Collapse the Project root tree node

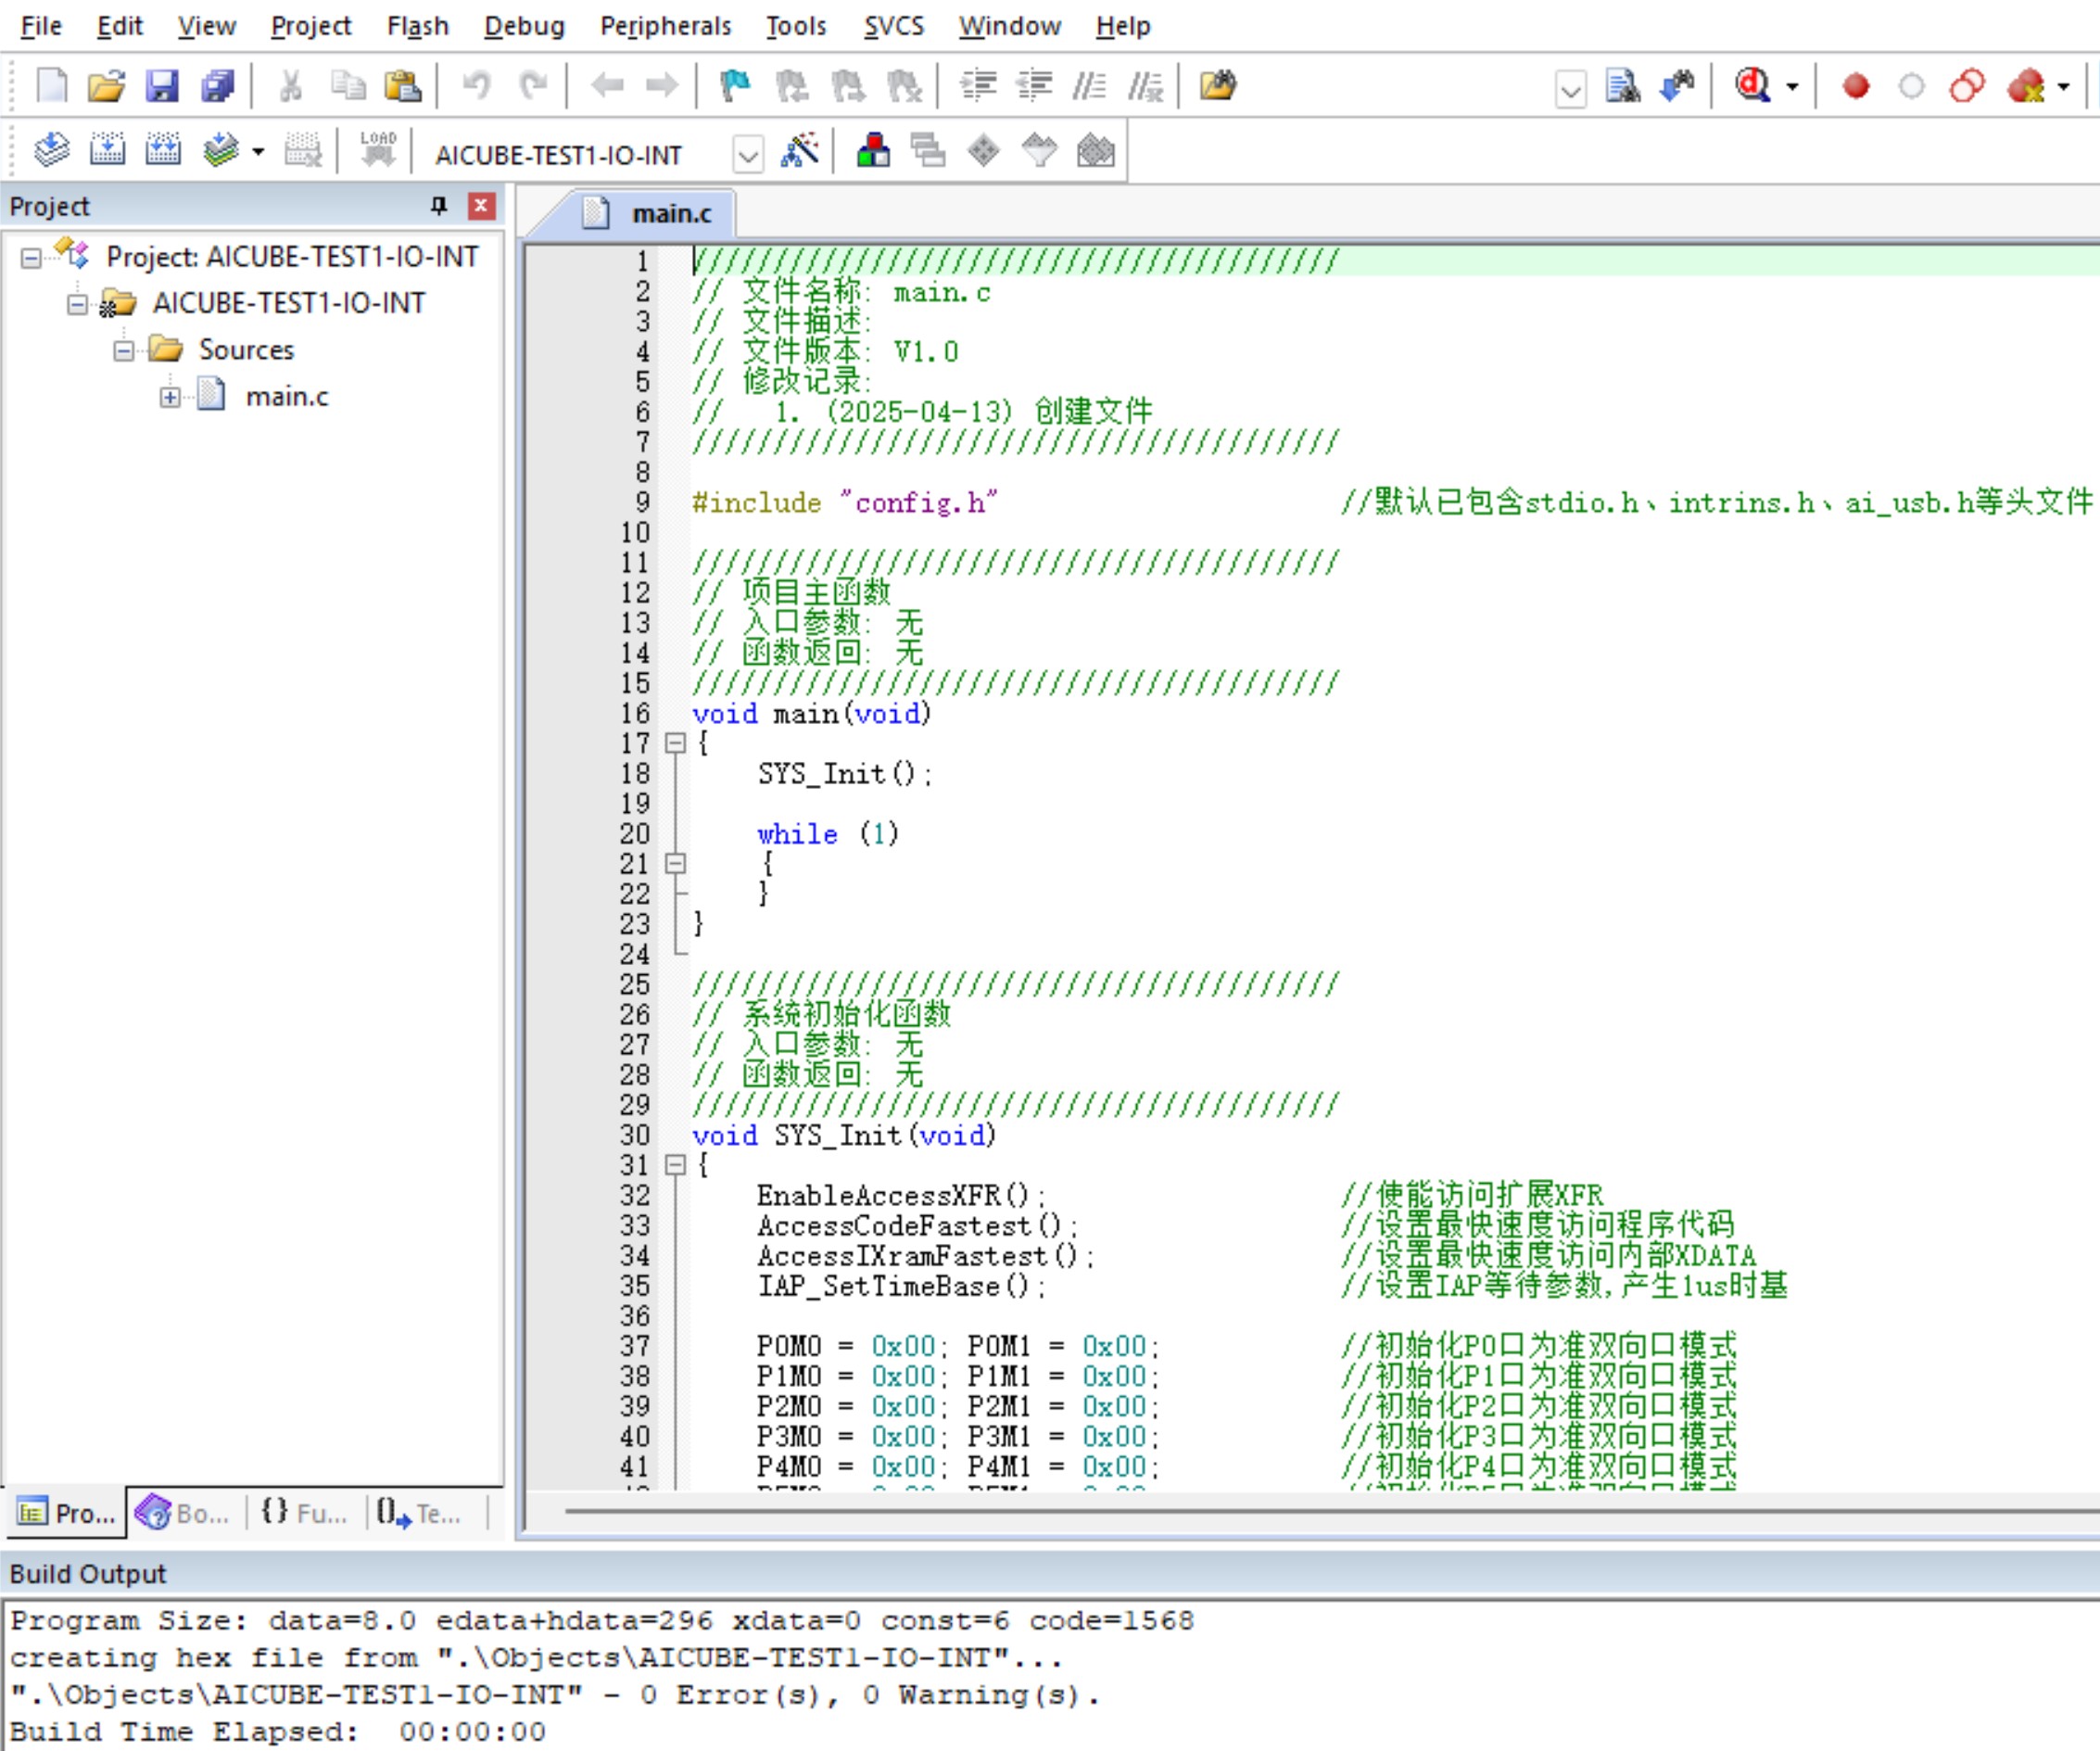point(31,259)
